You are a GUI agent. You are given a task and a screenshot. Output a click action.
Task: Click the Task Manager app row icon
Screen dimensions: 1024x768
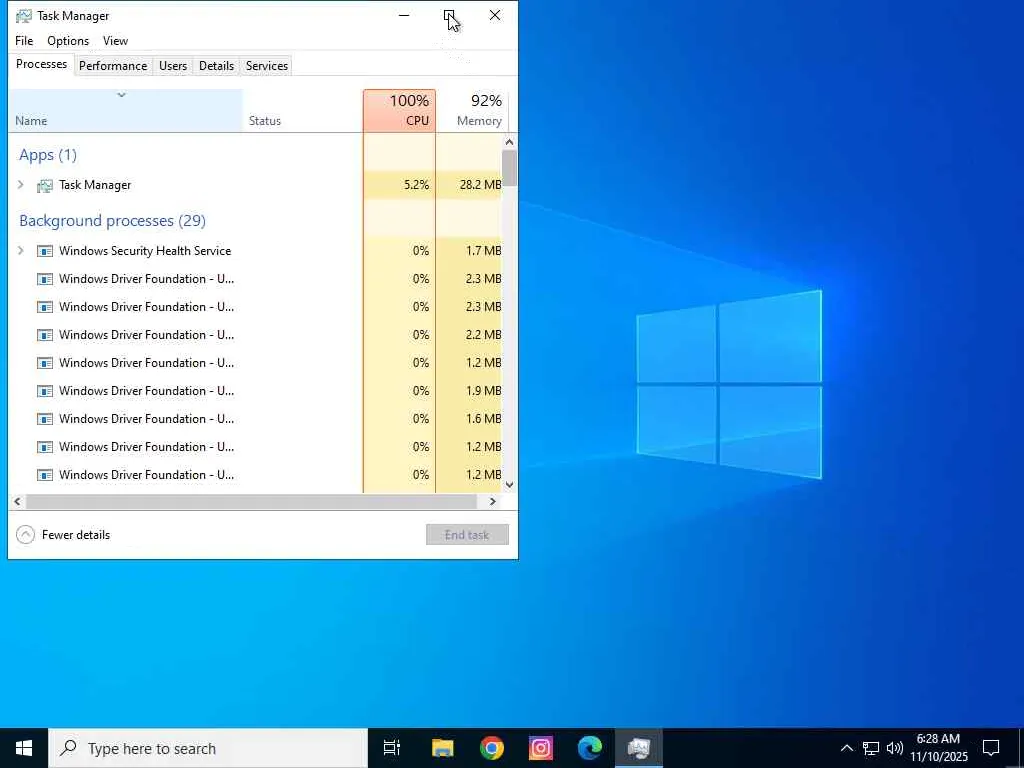pyautogui.click(x=44, y=185)
